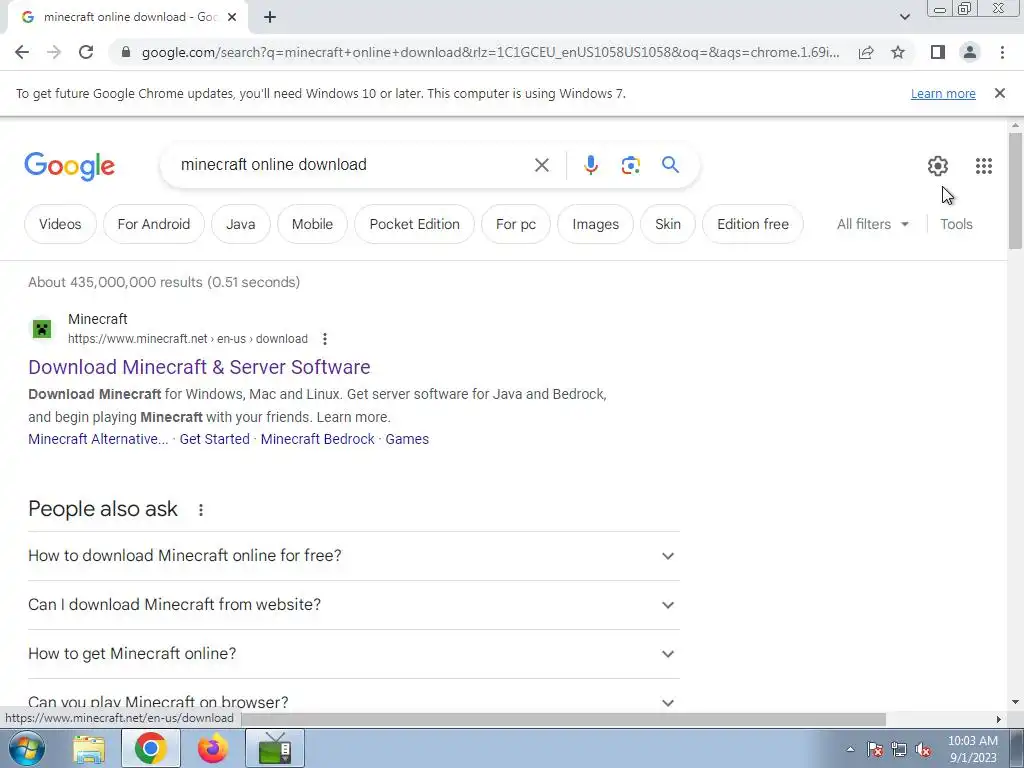Open the Google apps grid
The image size is (1024, 768).
(984, 166)
